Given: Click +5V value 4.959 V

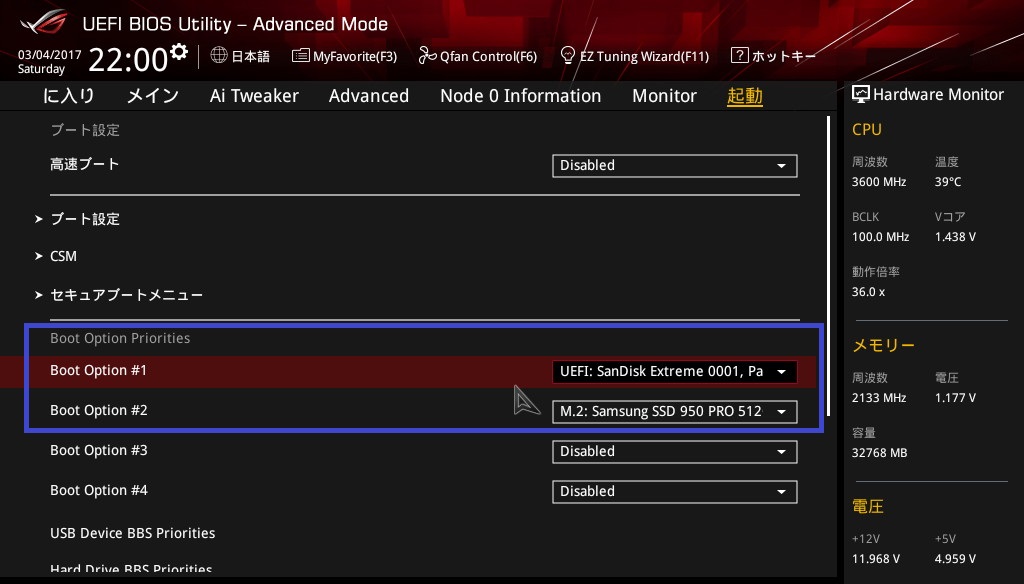Looking at the screenshot, I should pyautogui.click(x=955, y=559).
